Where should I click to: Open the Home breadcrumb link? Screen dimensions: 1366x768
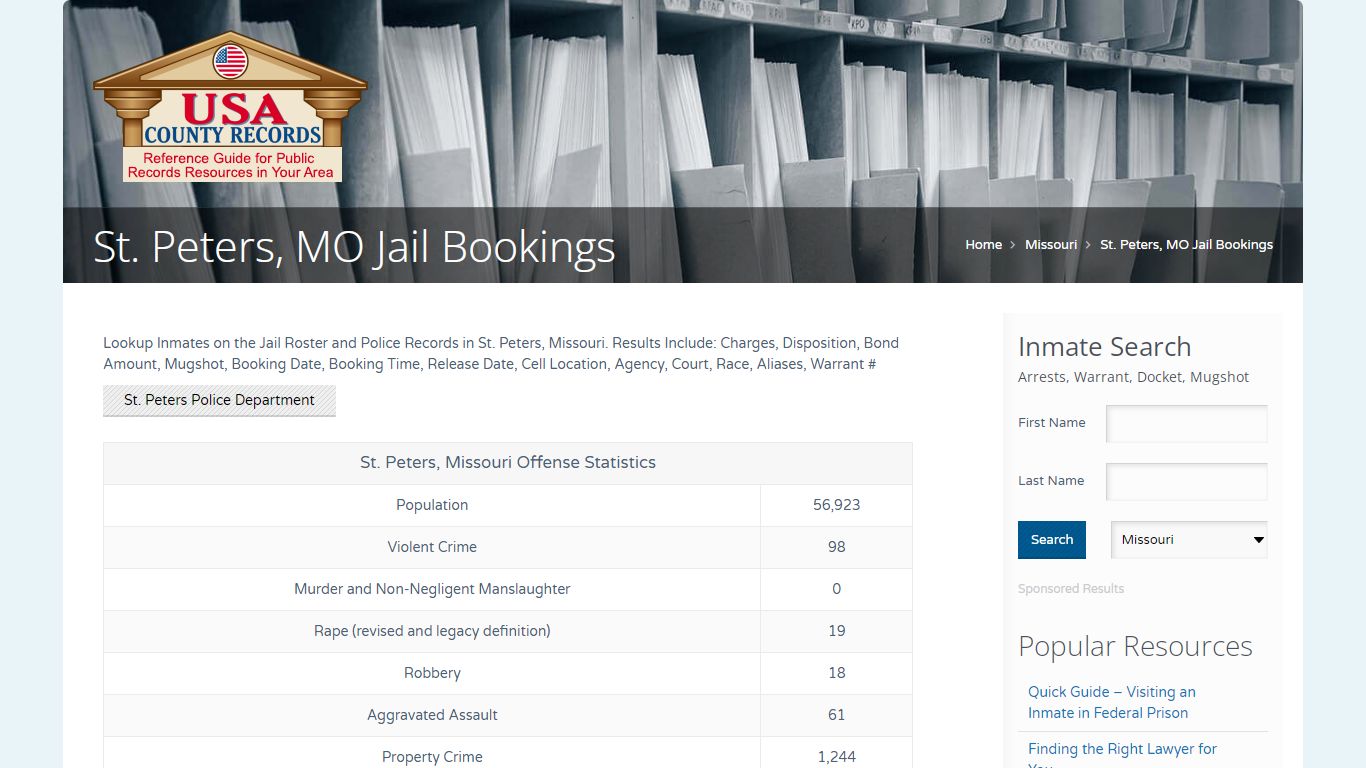983,244
